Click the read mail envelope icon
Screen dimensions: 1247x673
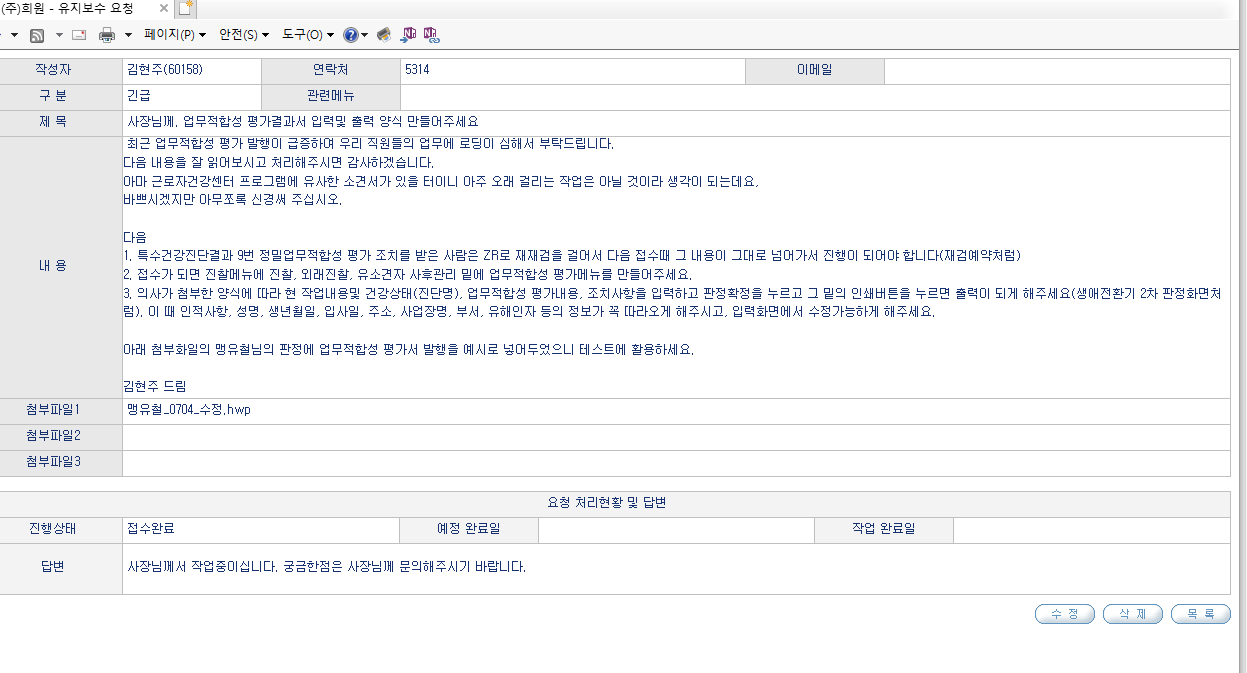(79, 35)
